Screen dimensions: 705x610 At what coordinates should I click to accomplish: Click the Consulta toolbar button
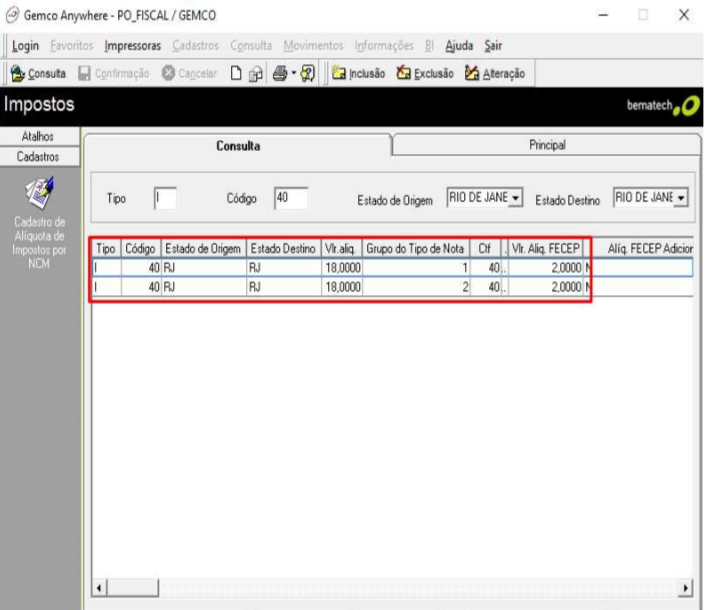(x=38, y=73)
